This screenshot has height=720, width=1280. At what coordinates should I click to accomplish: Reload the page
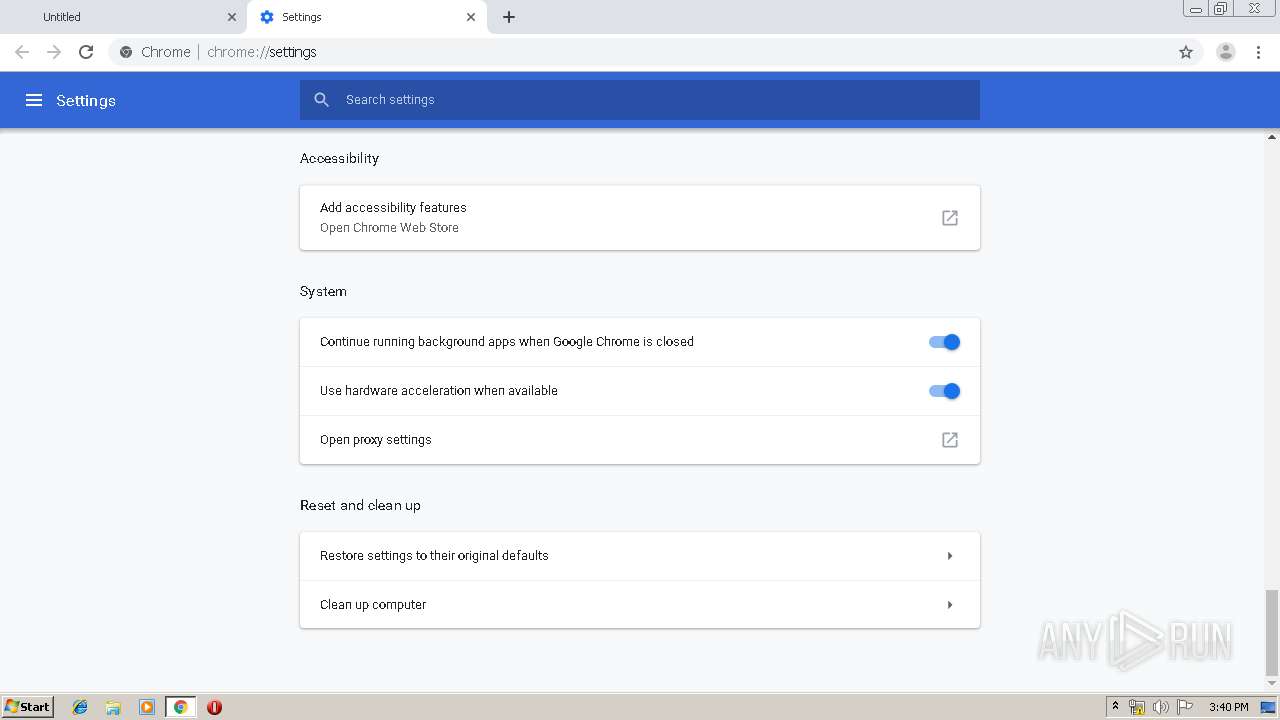click(x=86, y=52)
